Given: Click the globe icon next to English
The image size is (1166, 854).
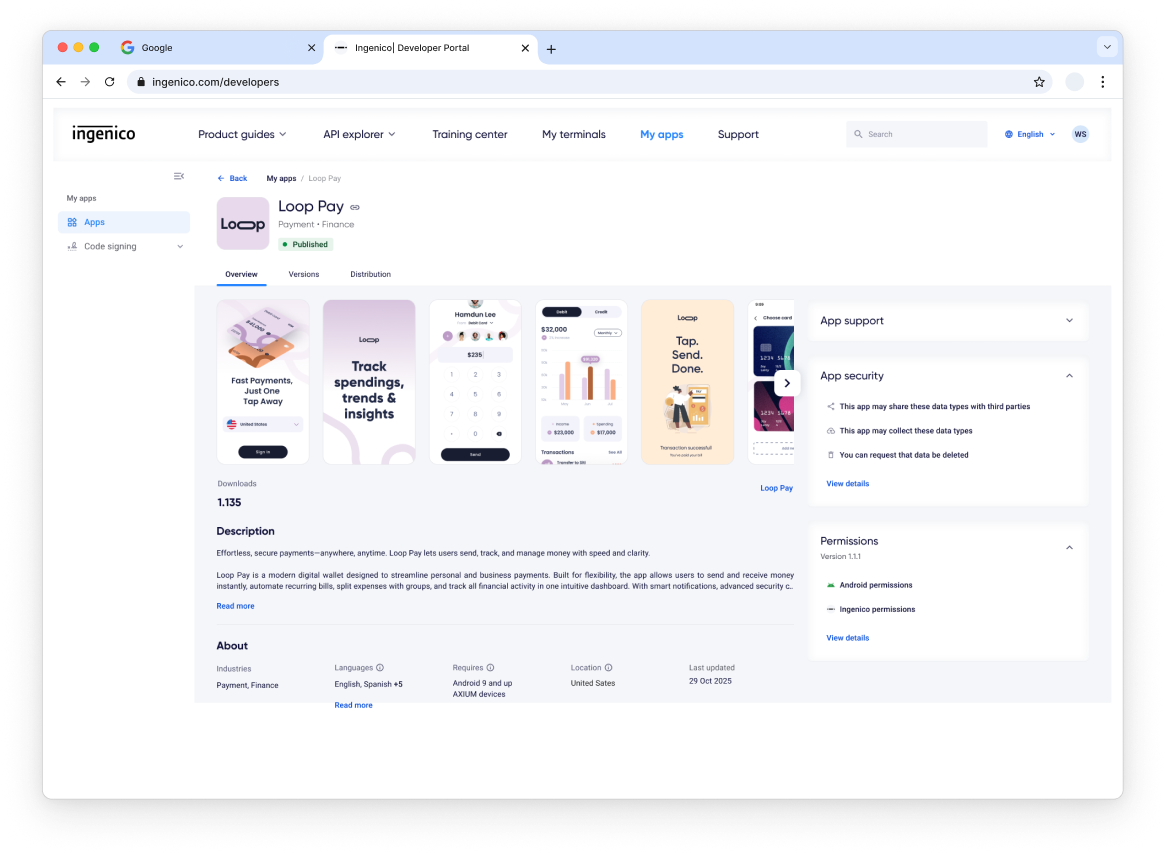Looking at the screenshot, I should [x=1009, y=133].
